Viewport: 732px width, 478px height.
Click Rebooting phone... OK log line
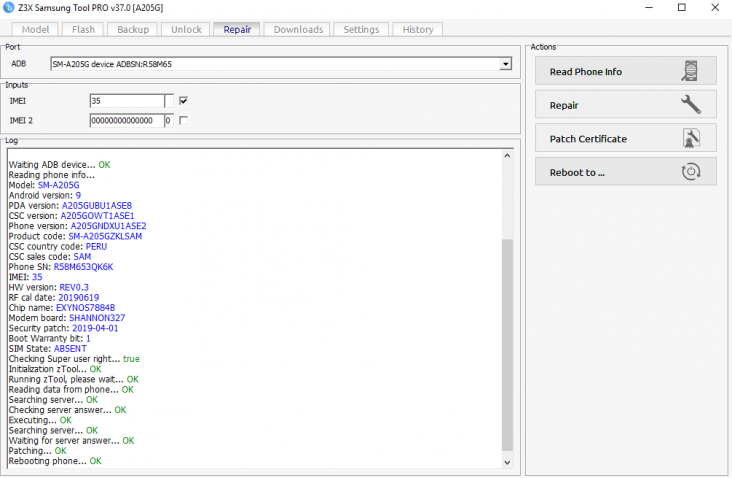(55, 461)
